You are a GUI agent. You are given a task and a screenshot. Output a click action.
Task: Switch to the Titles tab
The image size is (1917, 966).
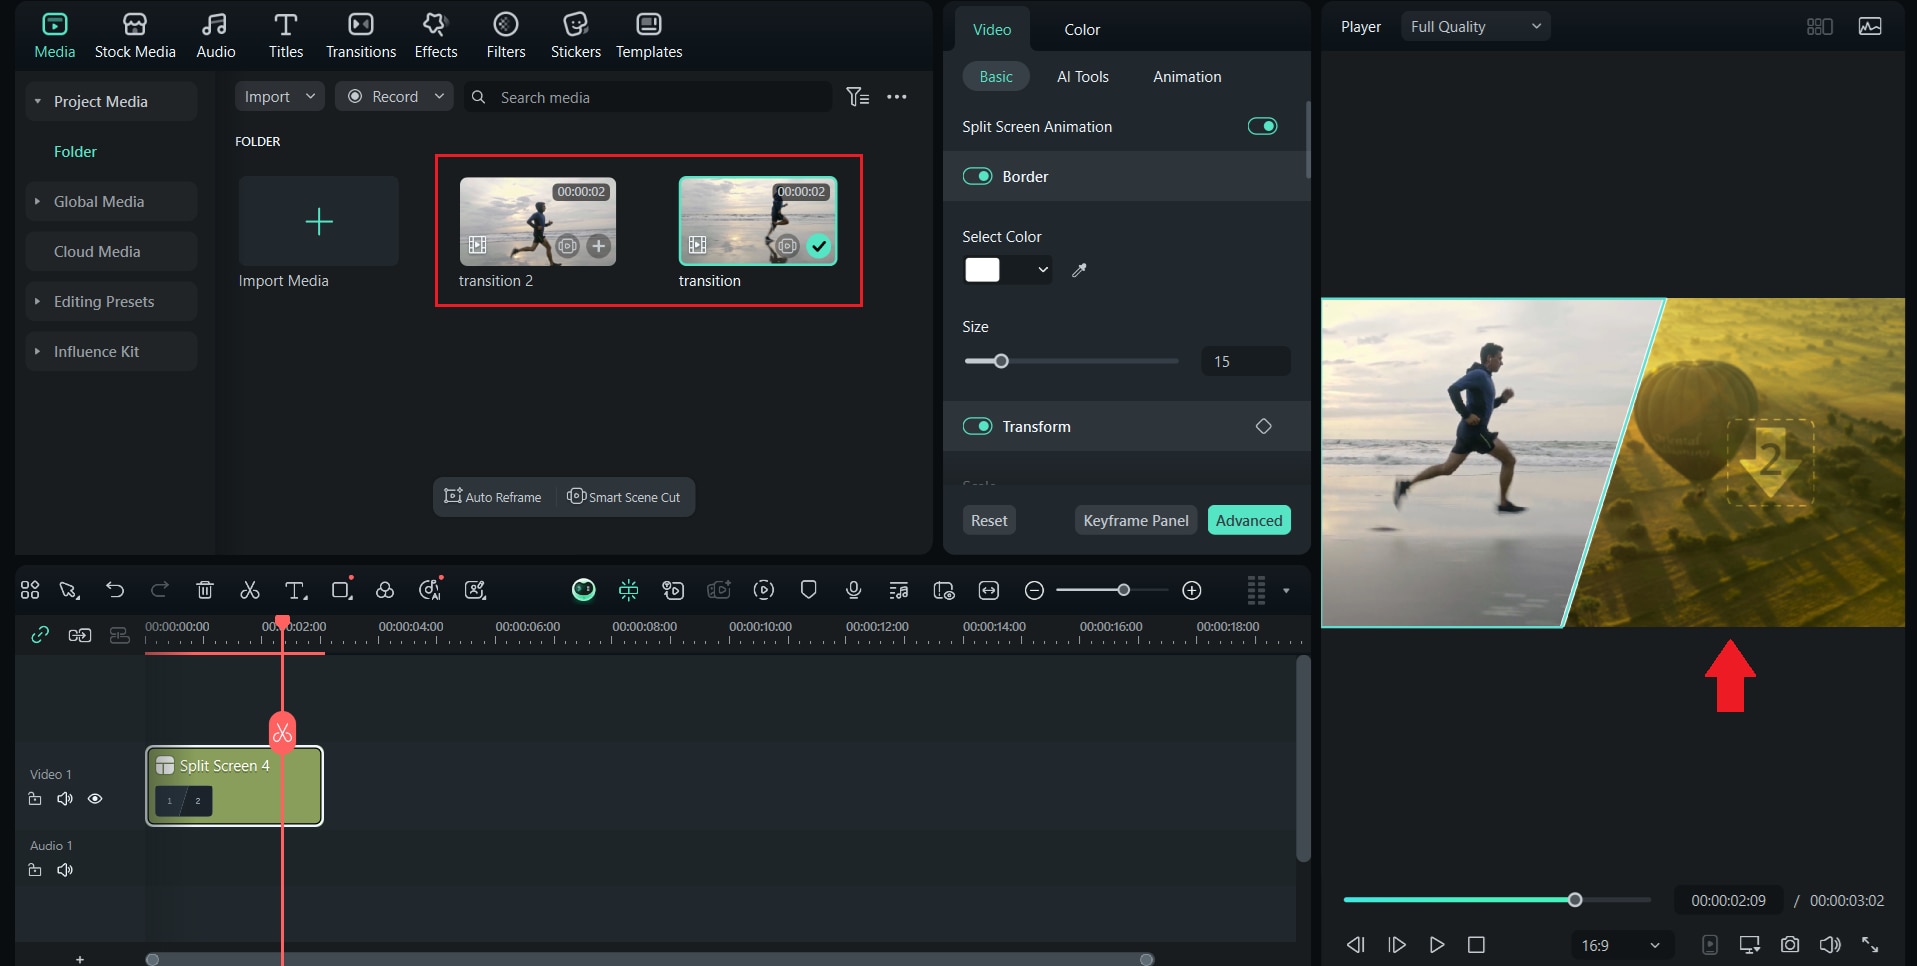pos(285,36)
